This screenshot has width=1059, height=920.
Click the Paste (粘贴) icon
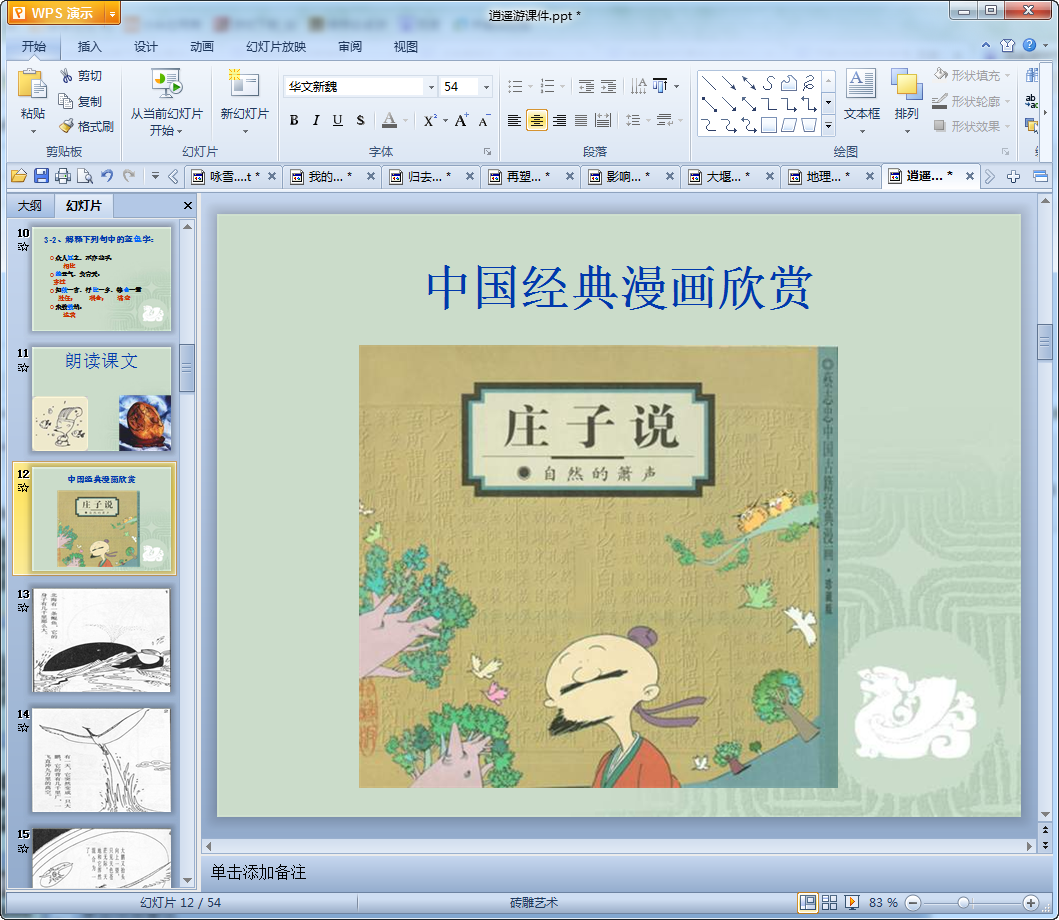pos(32,85)
